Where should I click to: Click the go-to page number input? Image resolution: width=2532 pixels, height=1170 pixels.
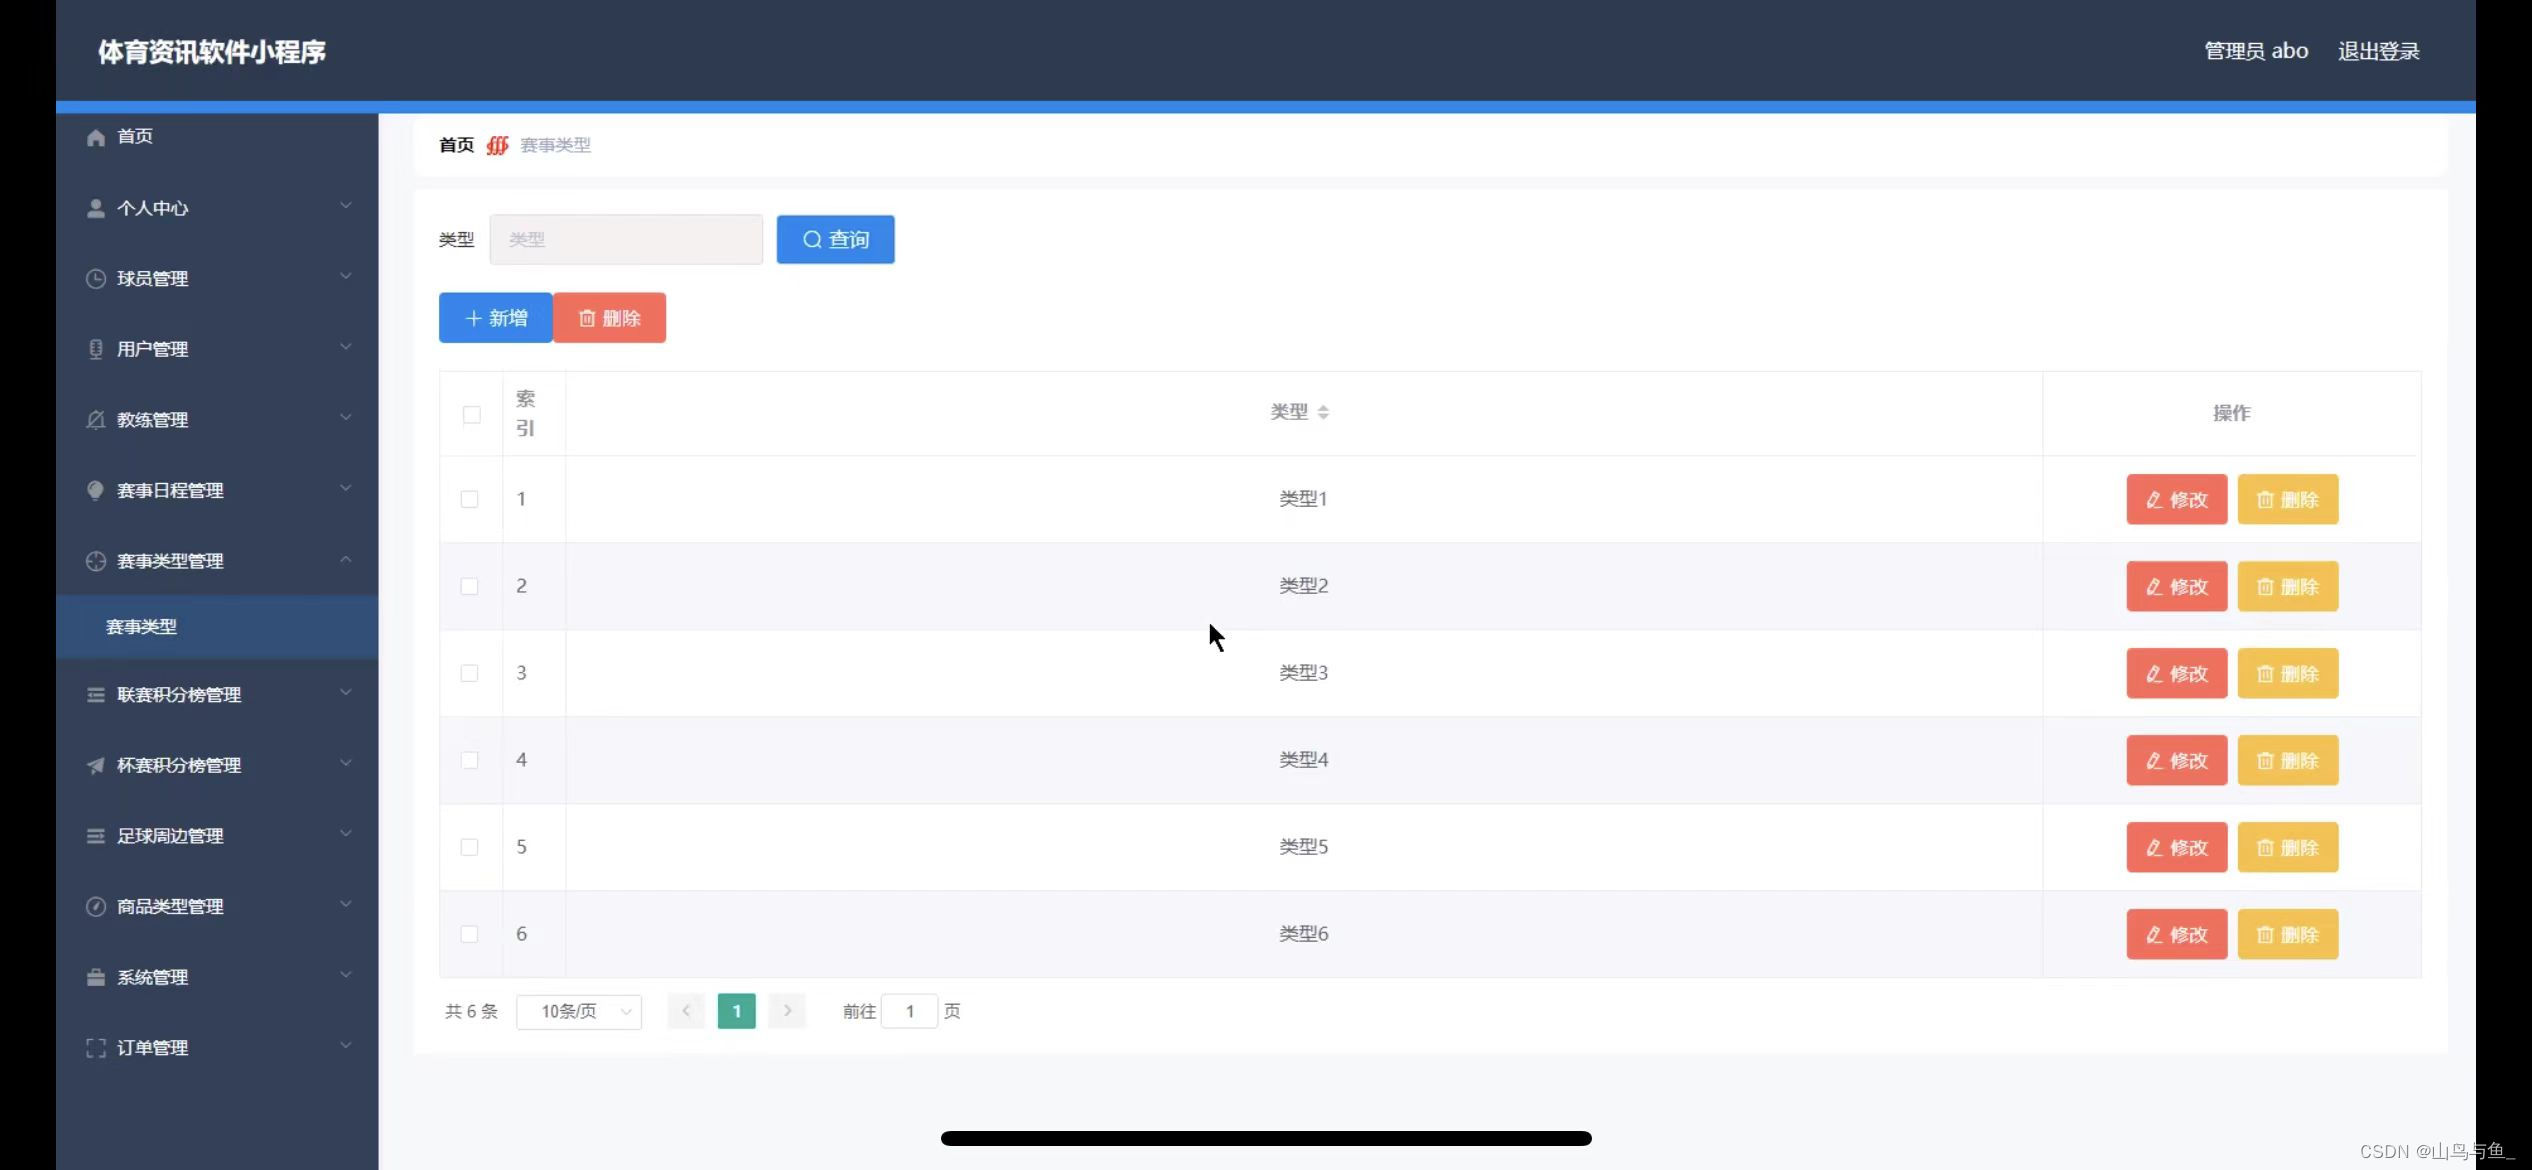tap(910, 1012)
